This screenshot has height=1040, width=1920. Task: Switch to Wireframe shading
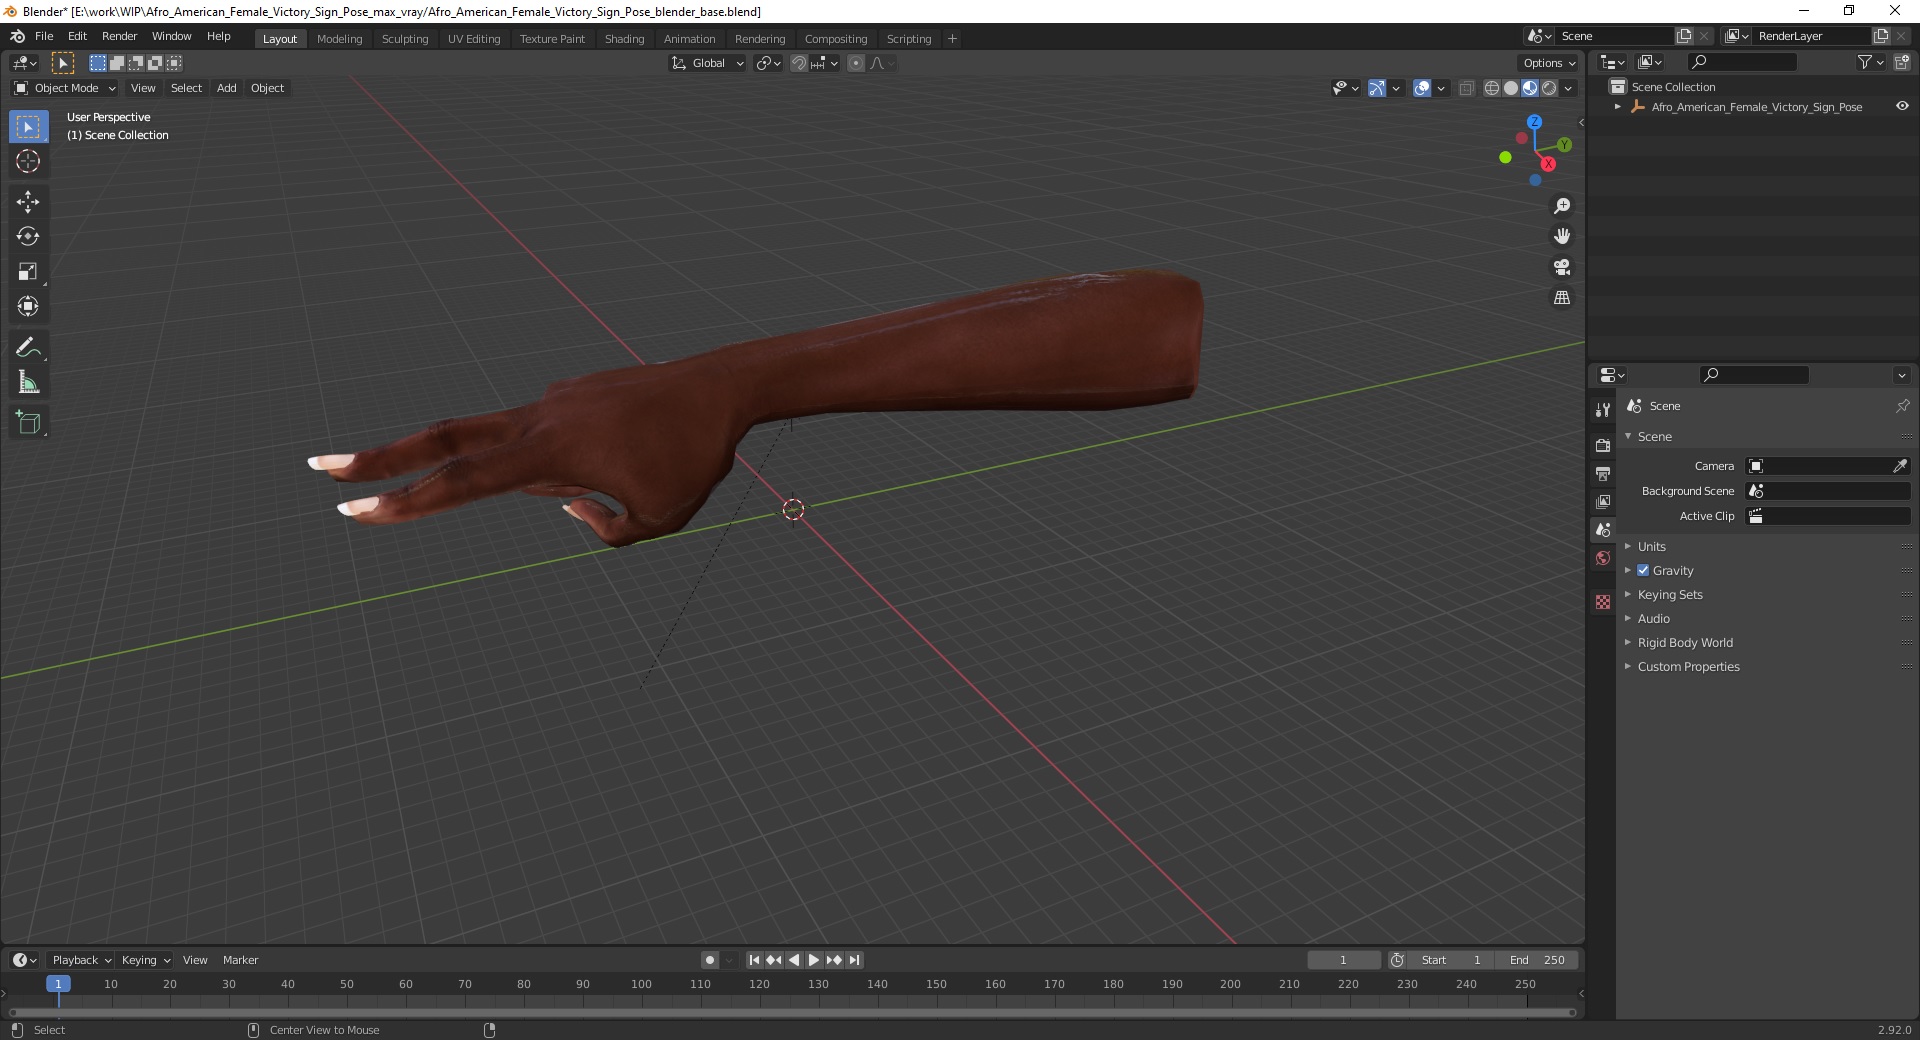click(1492, 88)
